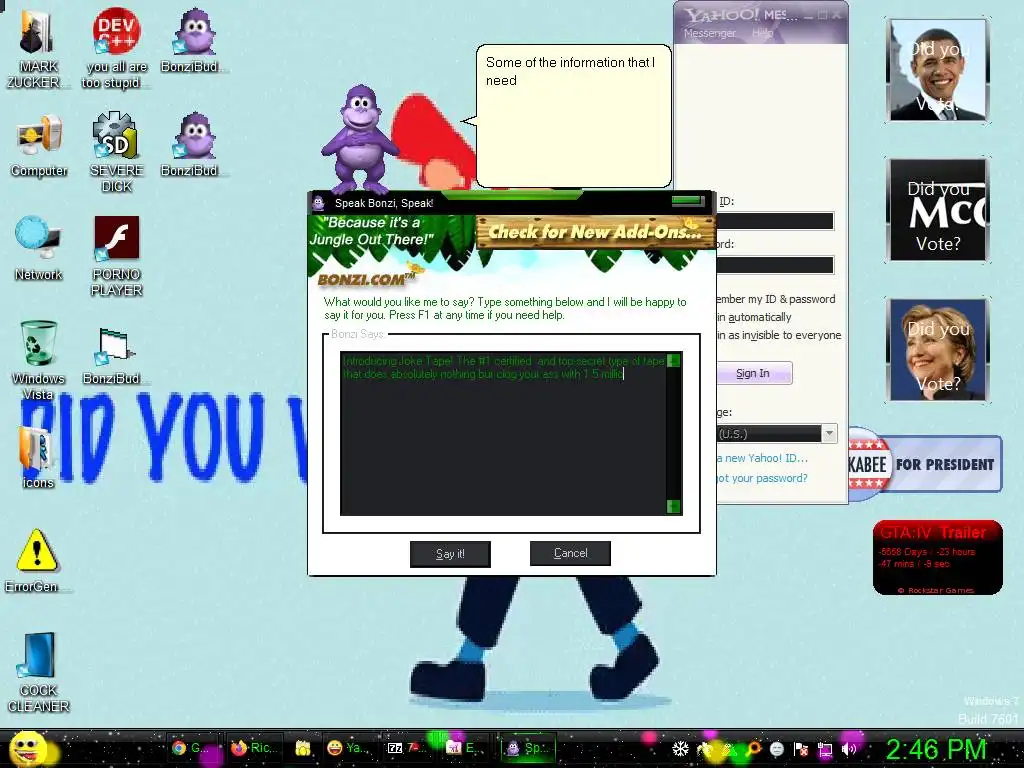The image size is (1024, 768).
Task: Toggle the sign in as invisible to everyone option
Action: click(779, 335)
